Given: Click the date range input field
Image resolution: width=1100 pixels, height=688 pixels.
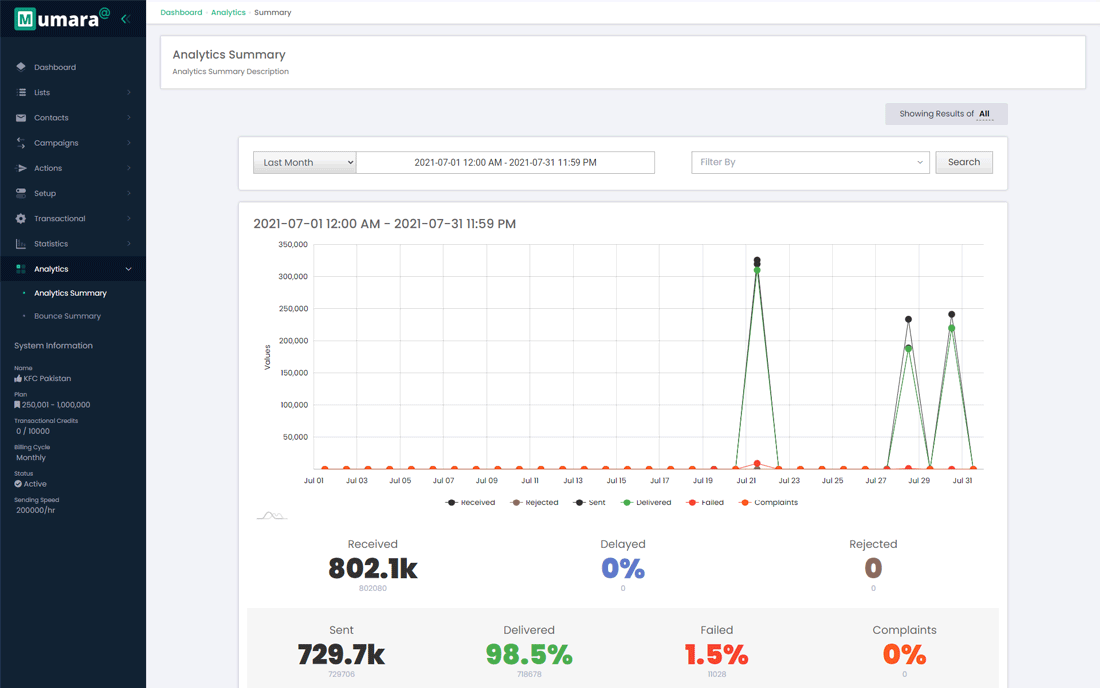Looking at the screenshot, I should coord(505,162).
